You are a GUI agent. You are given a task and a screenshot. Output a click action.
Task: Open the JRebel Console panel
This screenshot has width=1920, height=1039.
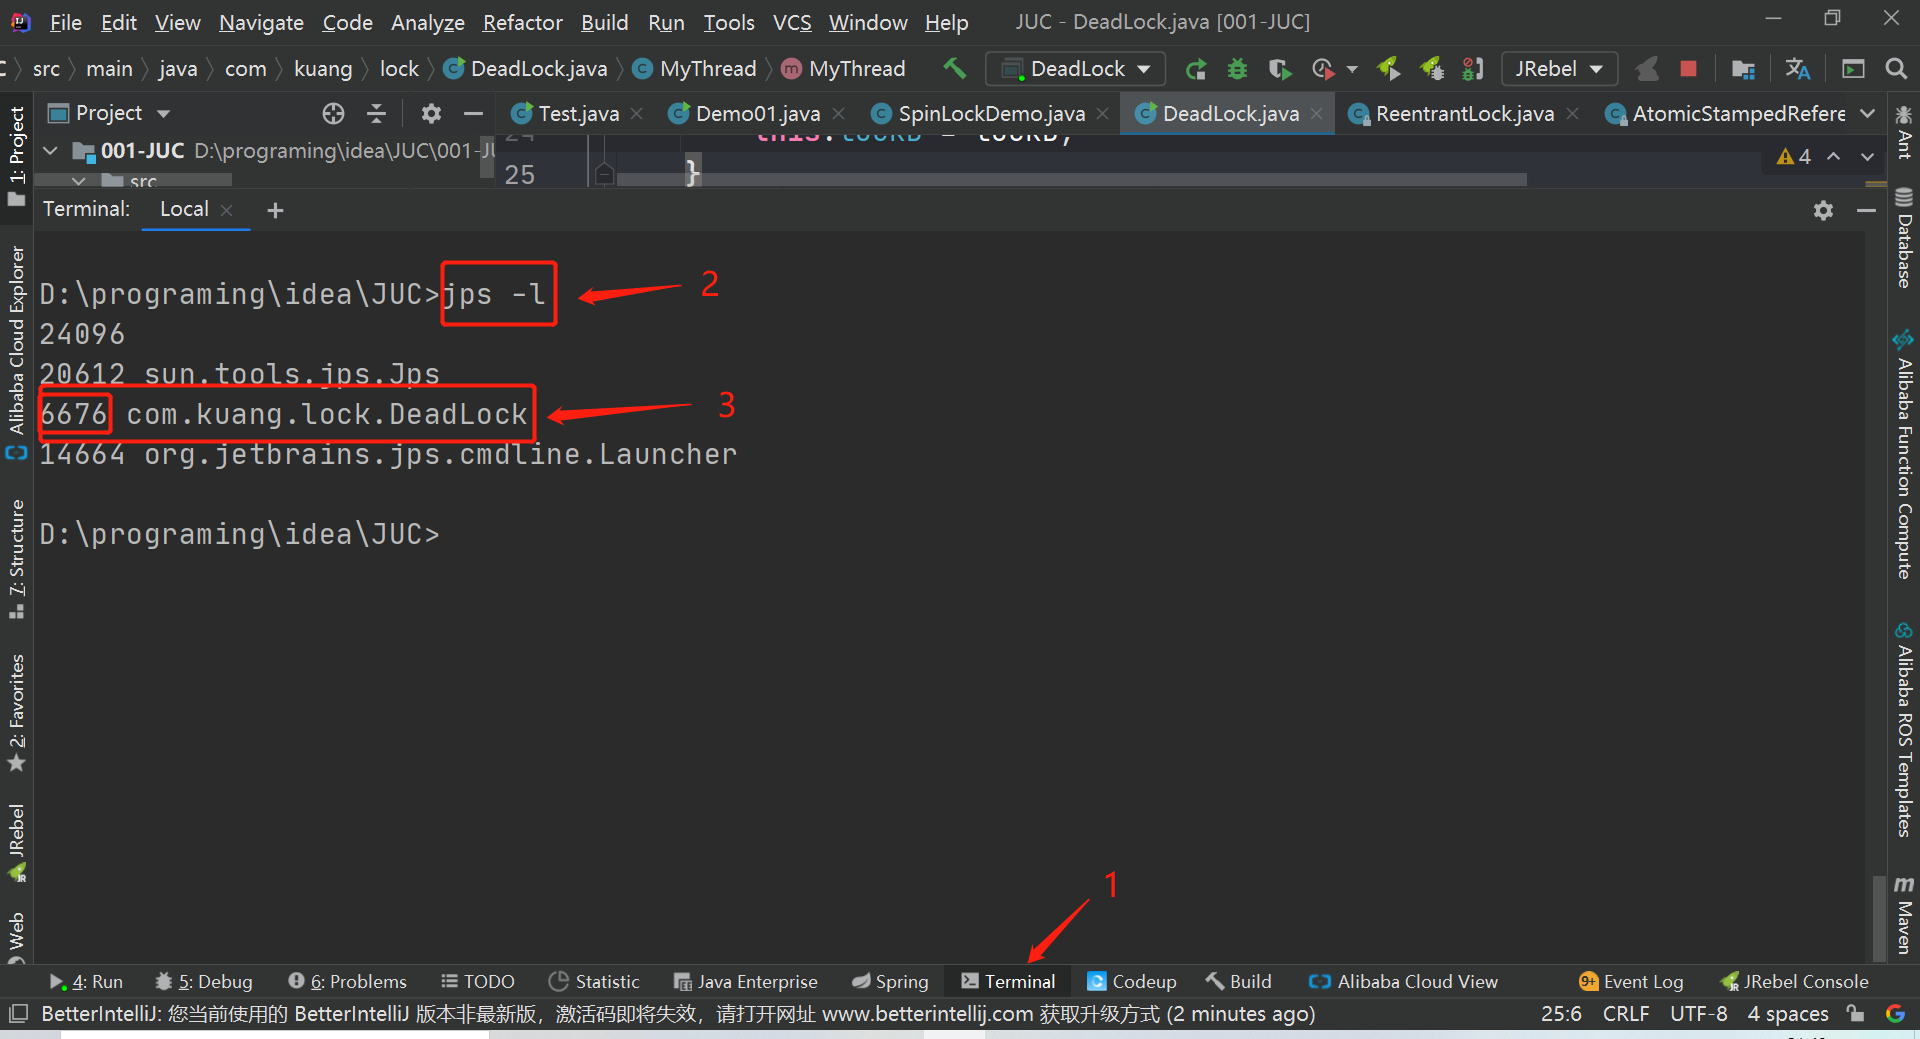click(x=1794, y=982)
